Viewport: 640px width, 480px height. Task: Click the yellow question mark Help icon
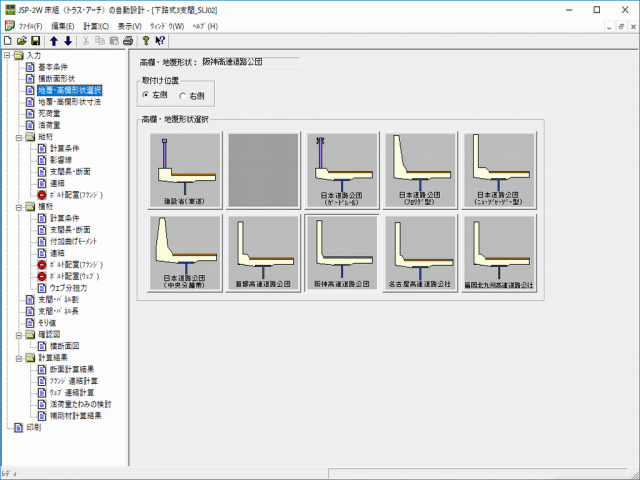(x=146, y=40)
